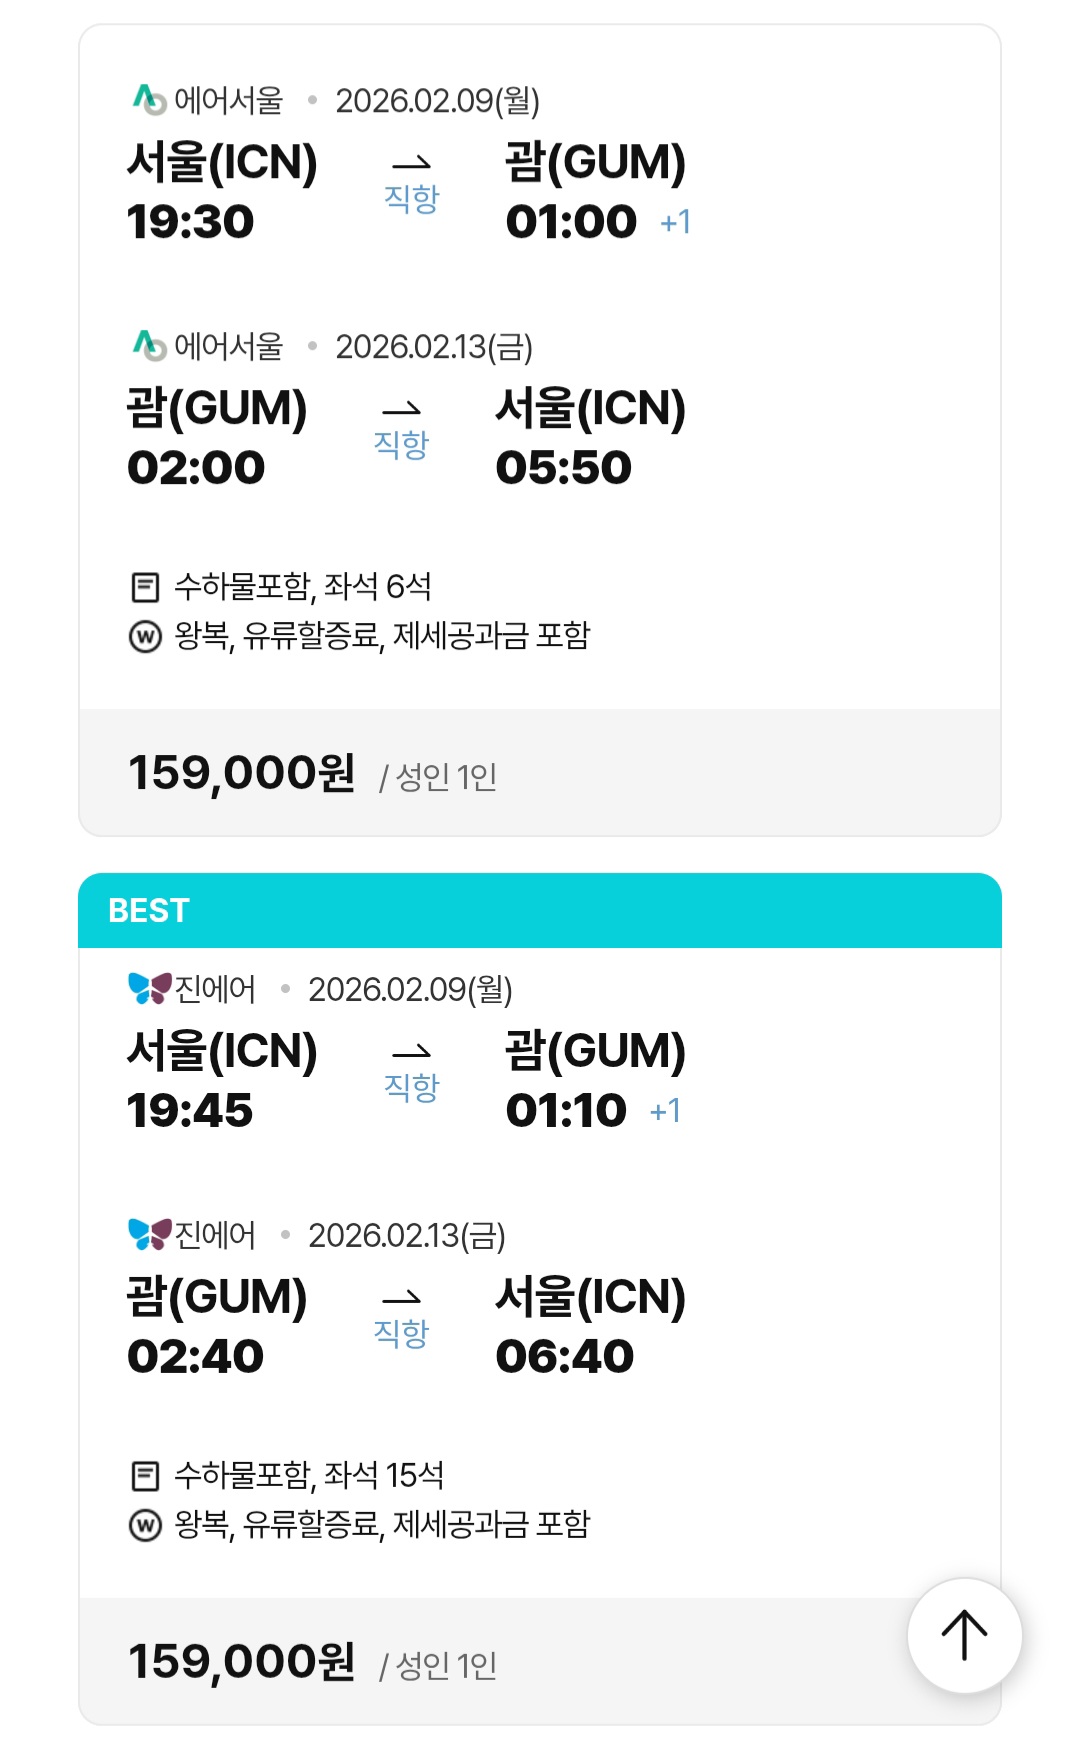This screenshot has width=1080, height=1737.
Task: Select the BEST banner above the Jin Air card
Action: point(540,910)
